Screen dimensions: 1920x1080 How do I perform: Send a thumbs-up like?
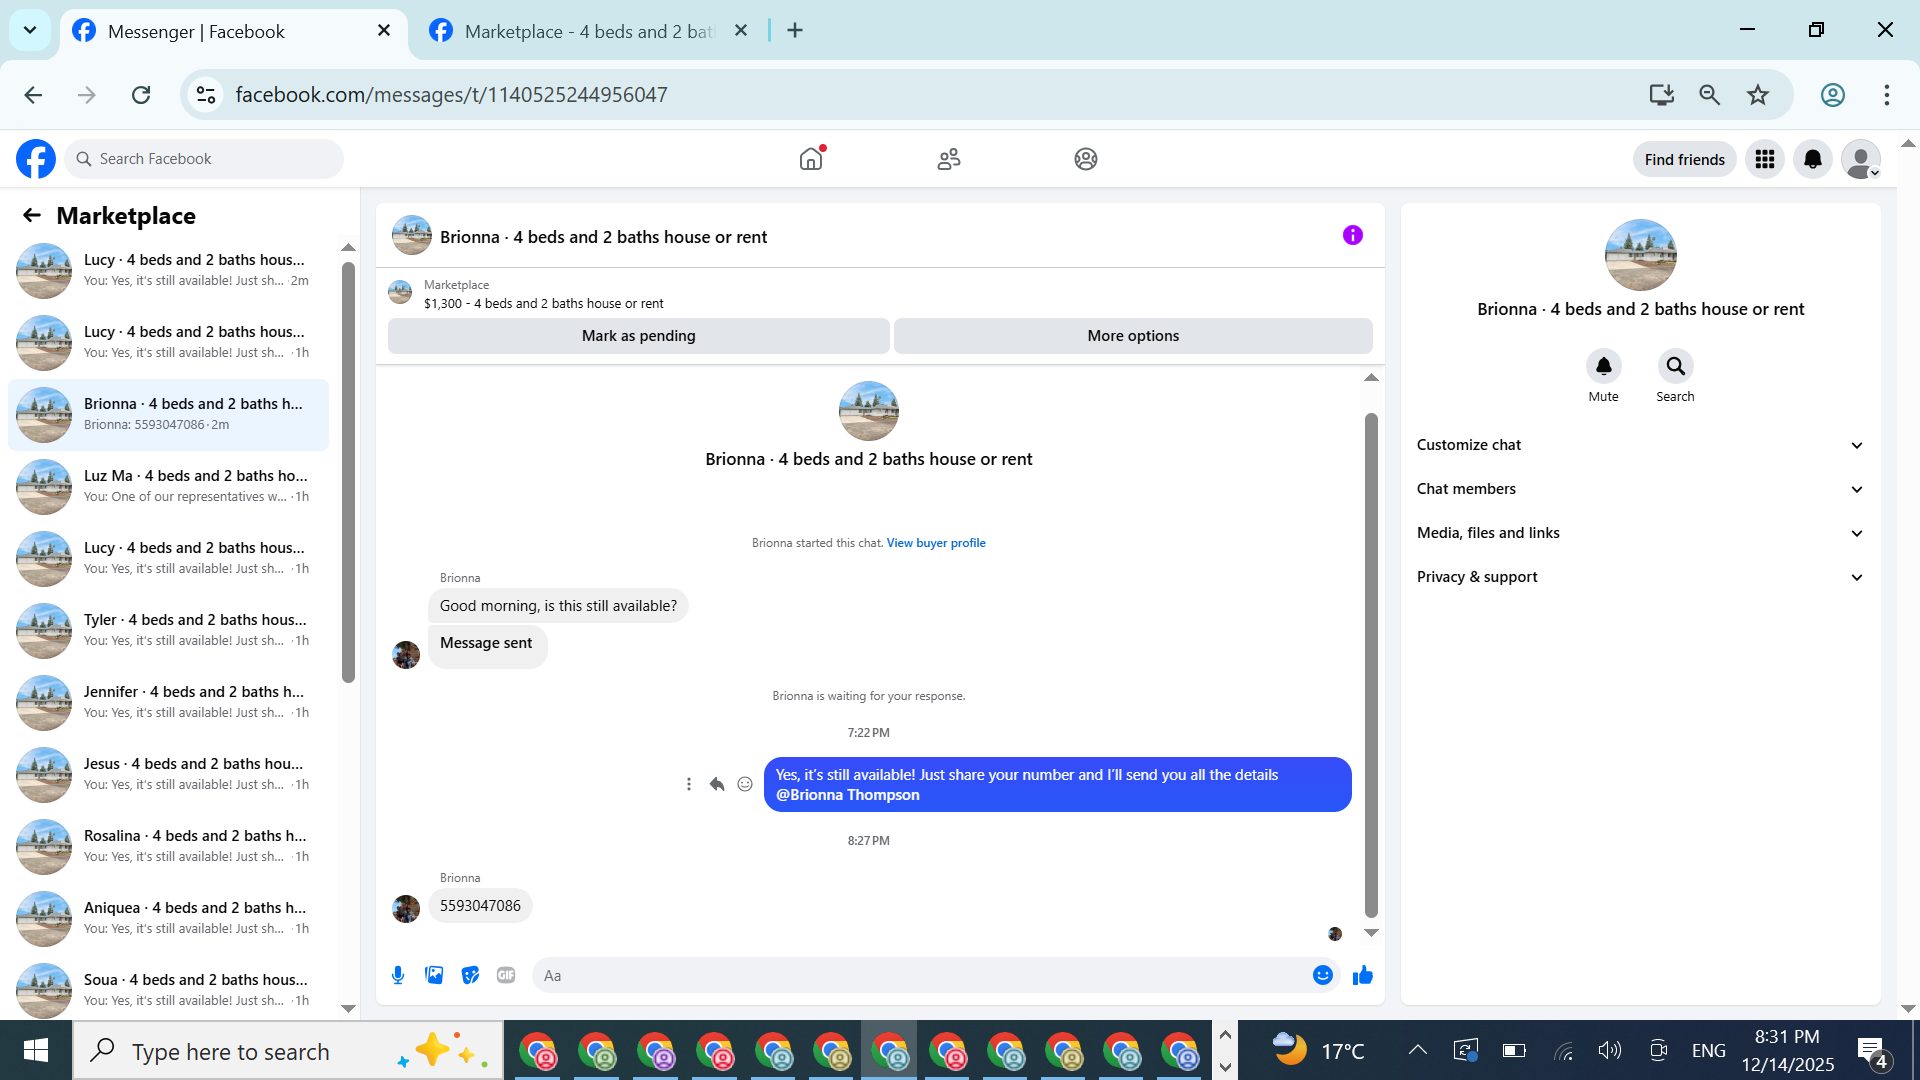(1362, 975)
